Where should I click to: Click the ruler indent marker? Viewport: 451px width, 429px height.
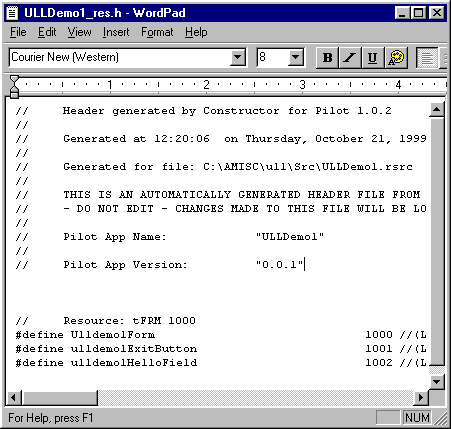click(x=14, y=87)
